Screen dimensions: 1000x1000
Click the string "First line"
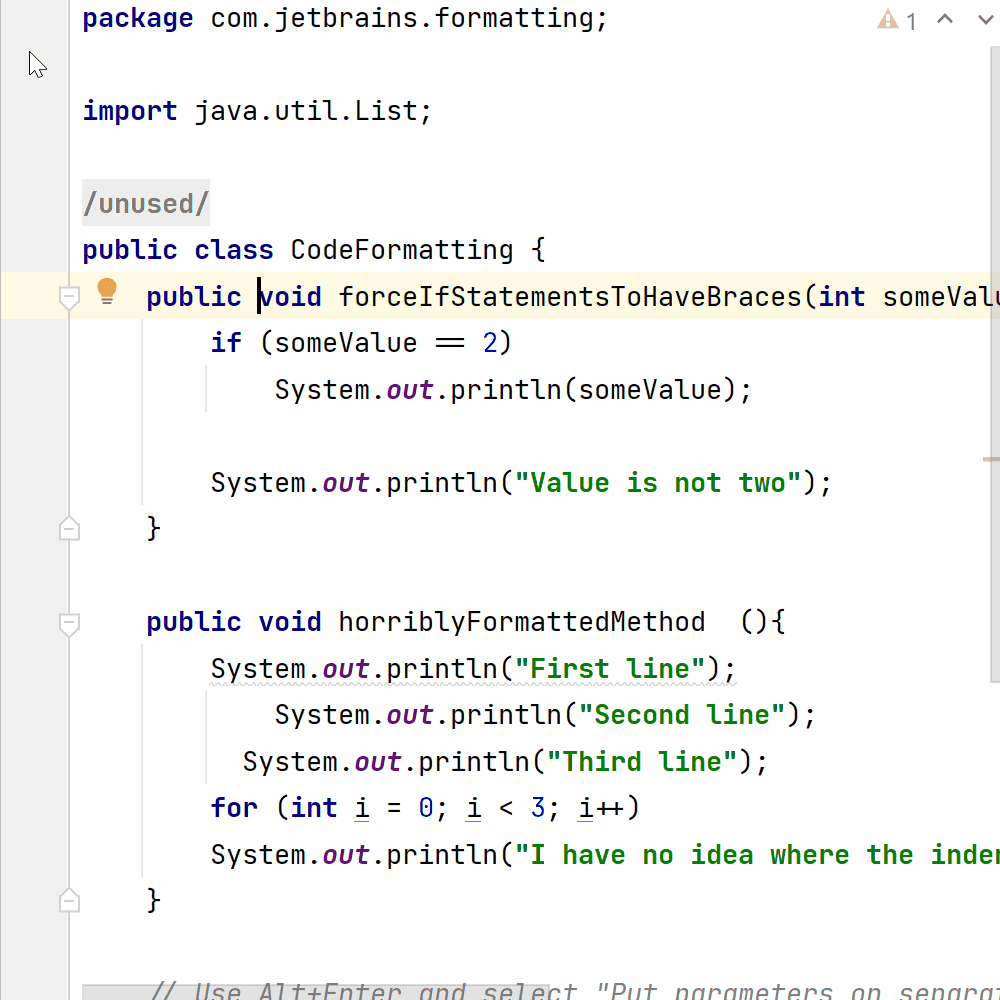coord(610,668)
